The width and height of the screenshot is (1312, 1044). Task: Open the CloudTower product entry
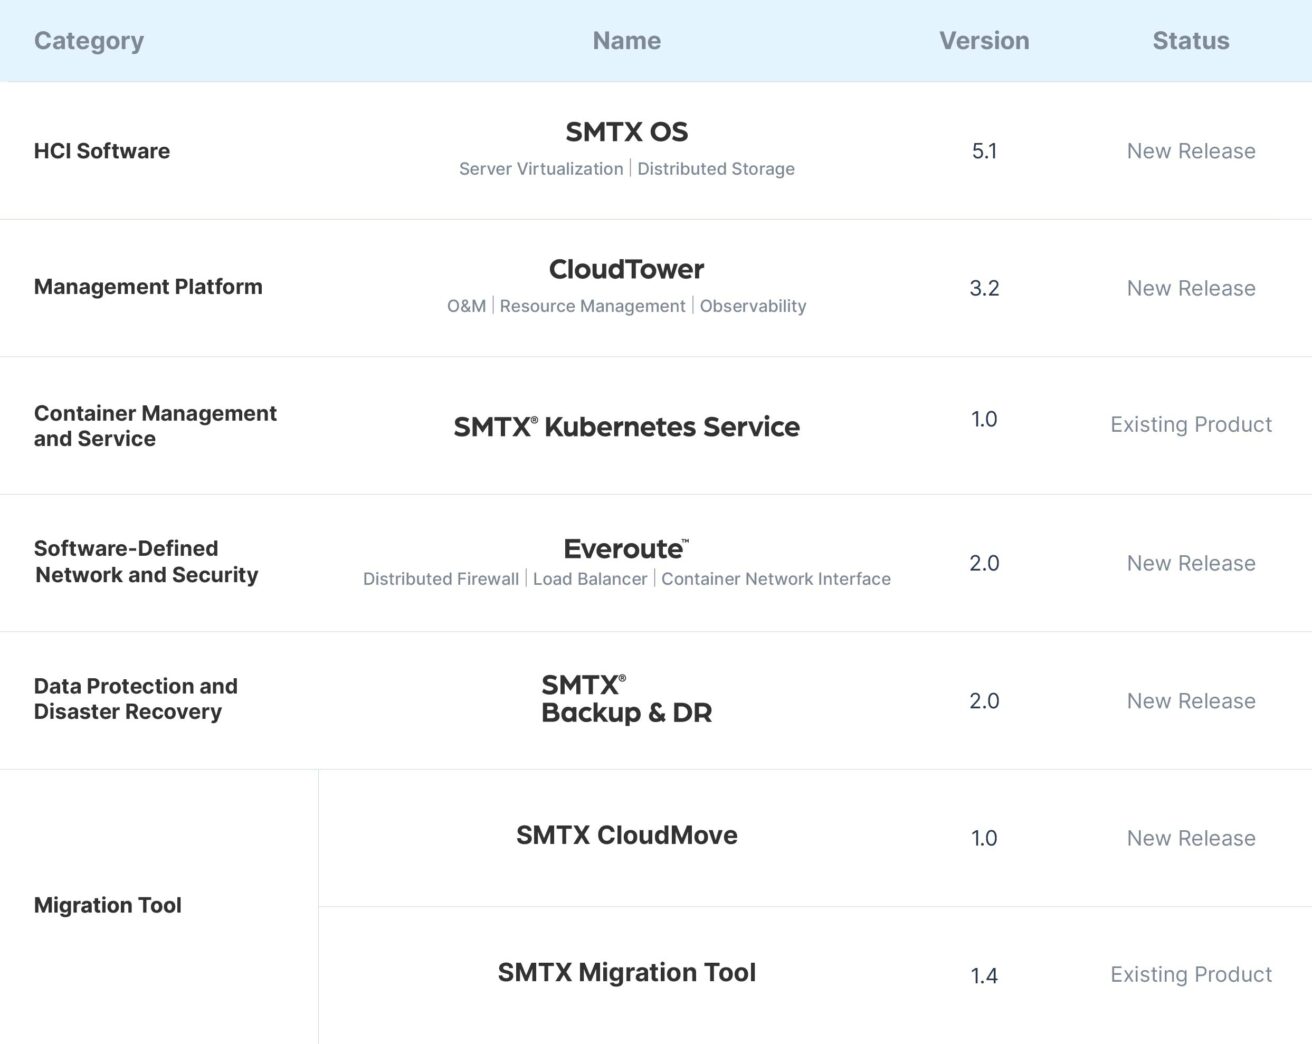pyautogui.click(x=626, y=269)
